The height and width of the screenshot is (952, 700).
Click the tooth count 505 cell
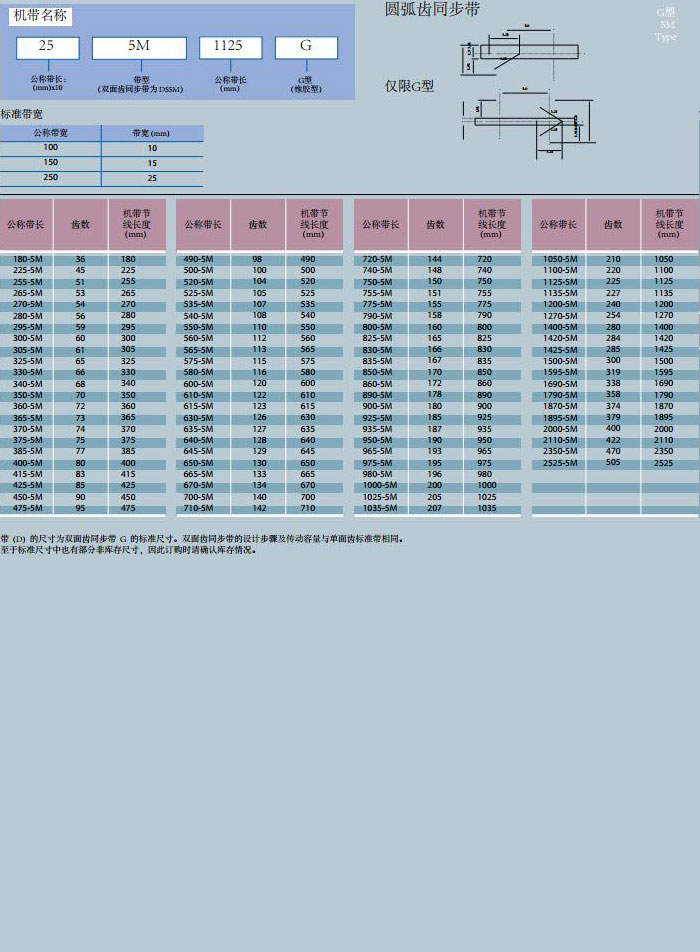click(x=613, y=463)
